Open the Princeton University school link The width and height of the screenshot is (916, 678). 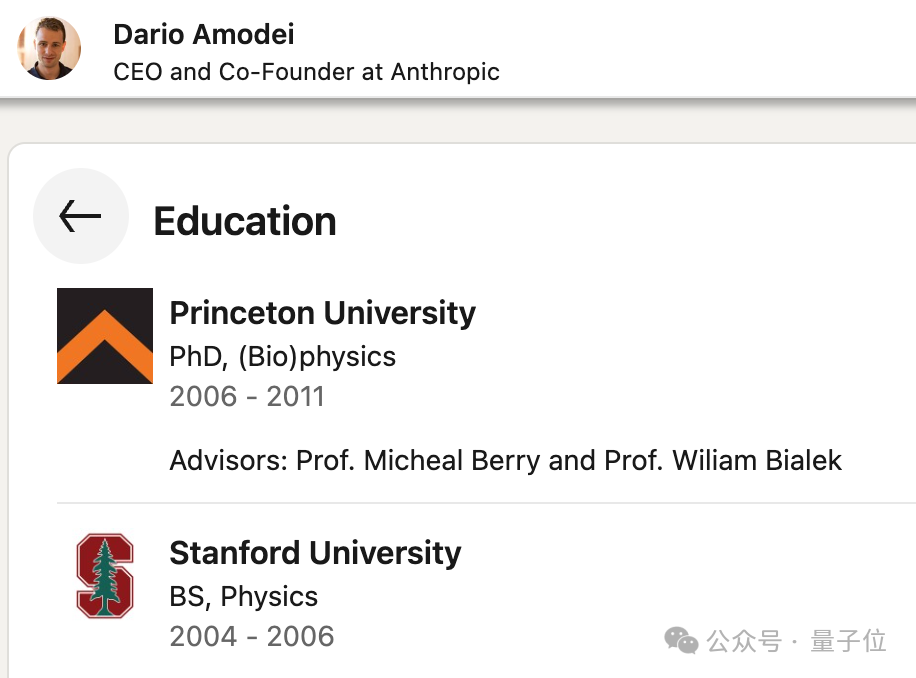coord(322,313)
